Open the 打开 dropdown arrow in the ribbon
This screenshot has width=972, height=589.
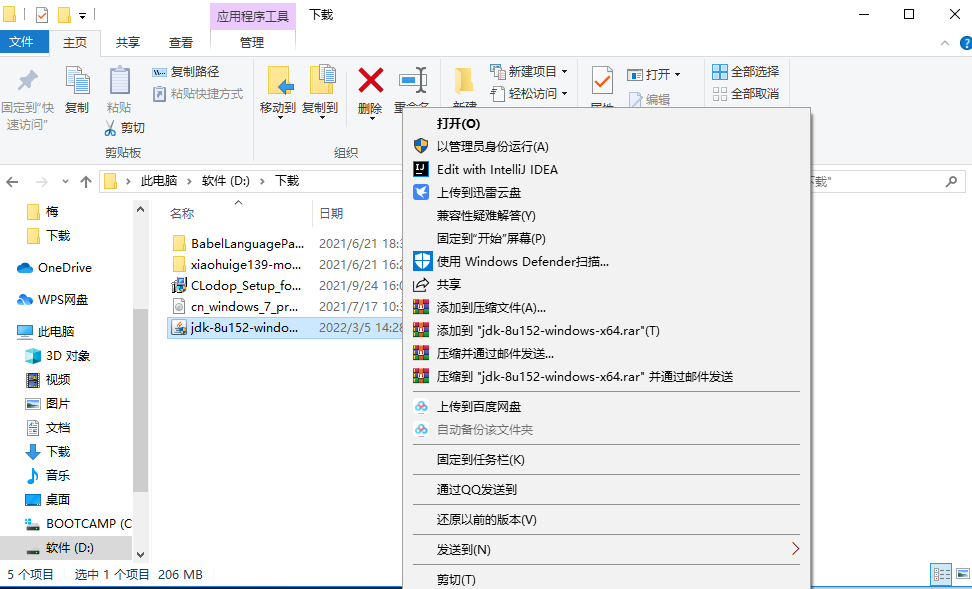point(677,74)
